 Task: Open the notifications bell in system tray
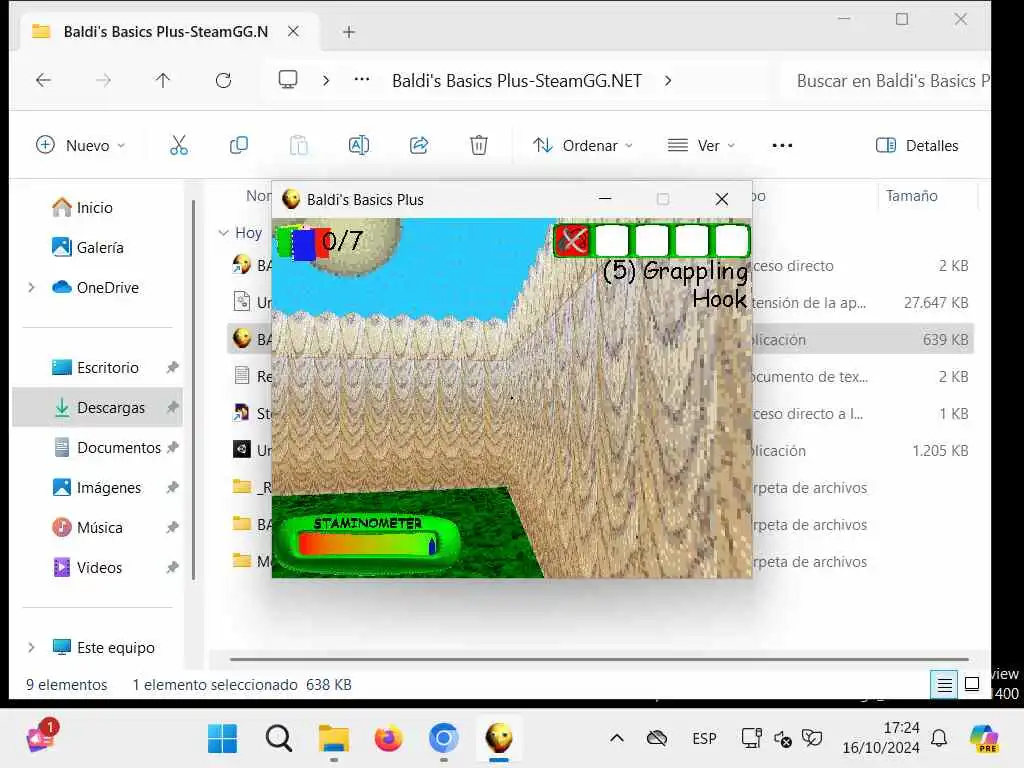(939, 739)
